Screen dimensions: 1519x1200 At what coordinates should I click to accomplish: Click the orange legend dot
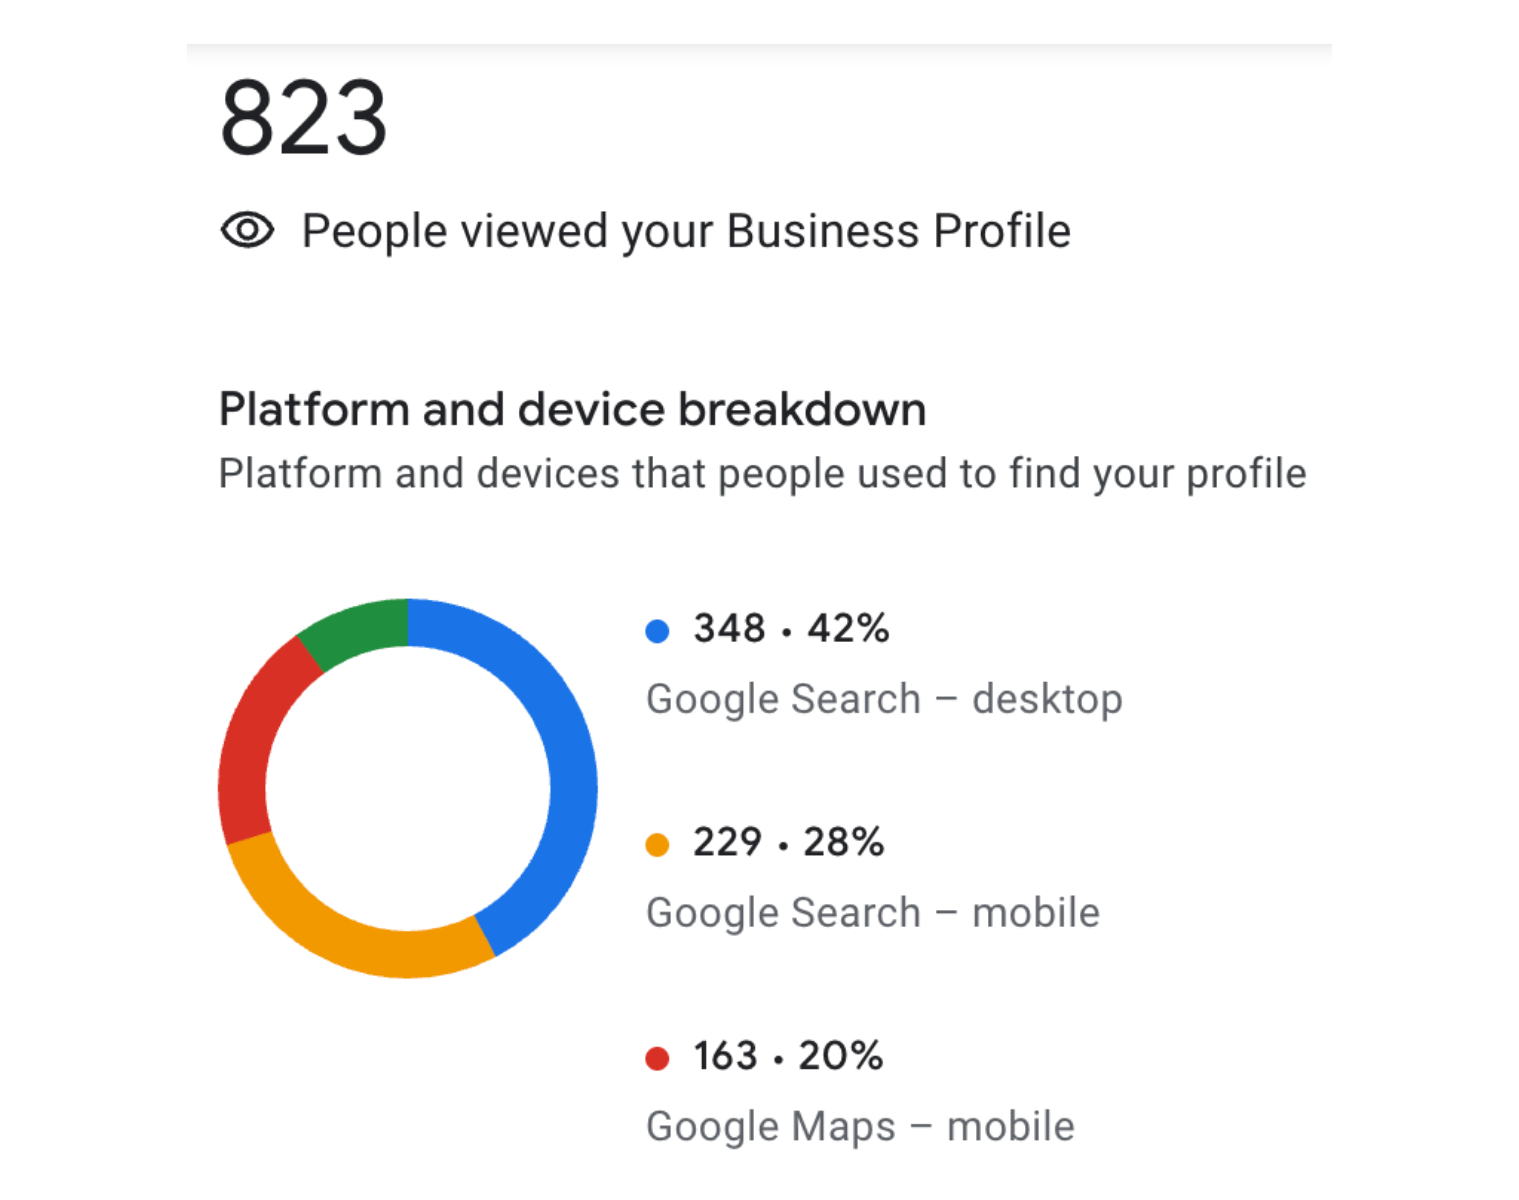click(x=657, y=845)
